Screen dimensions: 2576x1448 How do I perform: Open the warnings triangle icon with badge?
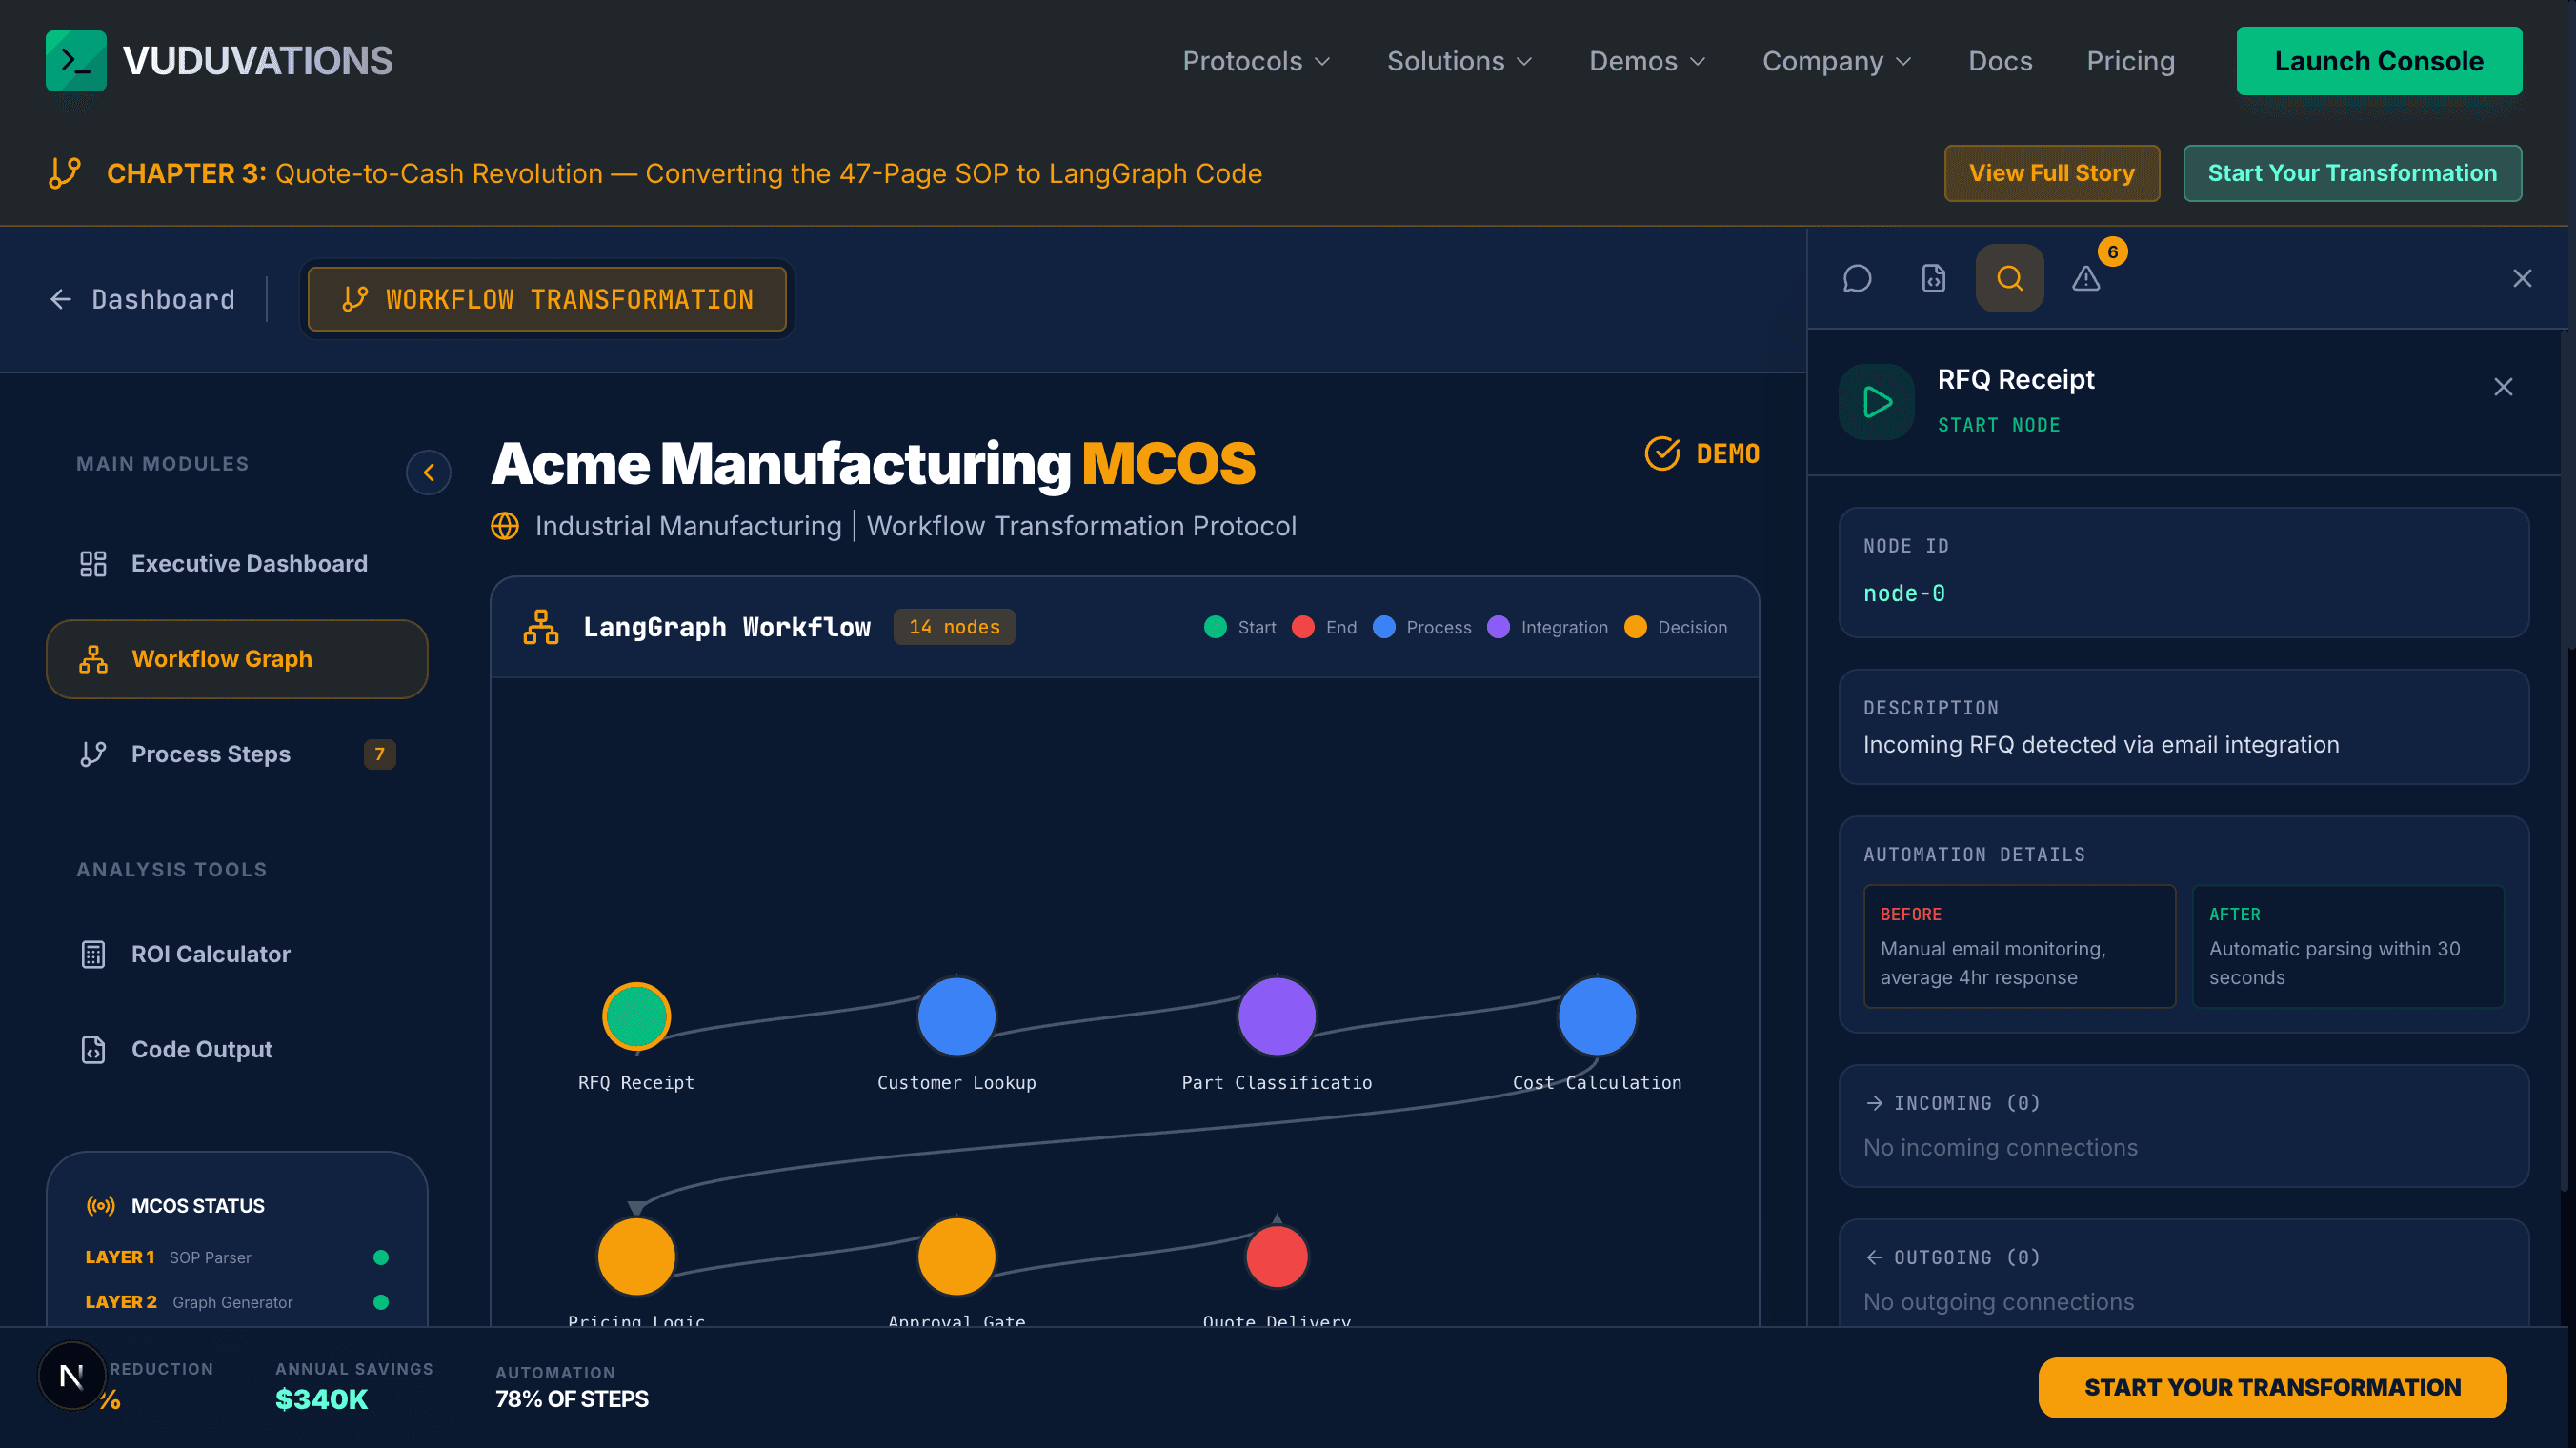tap(2086, 278)
